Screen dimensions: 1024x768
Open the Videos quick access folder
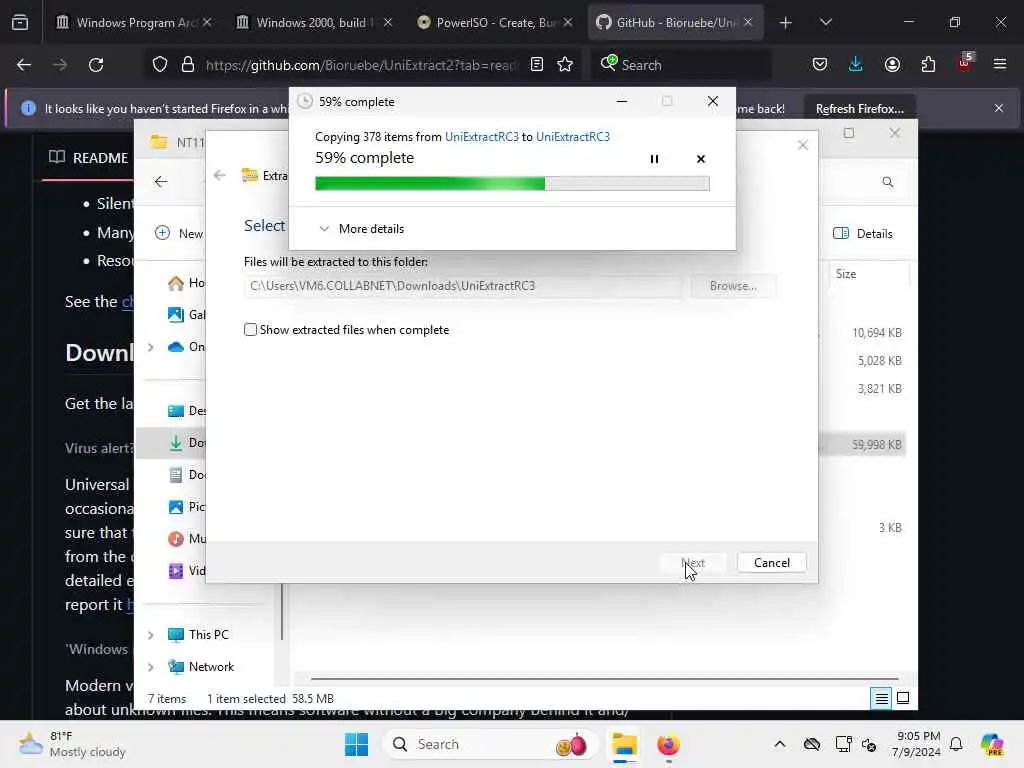pyautogui.click(x=186, y=571)
